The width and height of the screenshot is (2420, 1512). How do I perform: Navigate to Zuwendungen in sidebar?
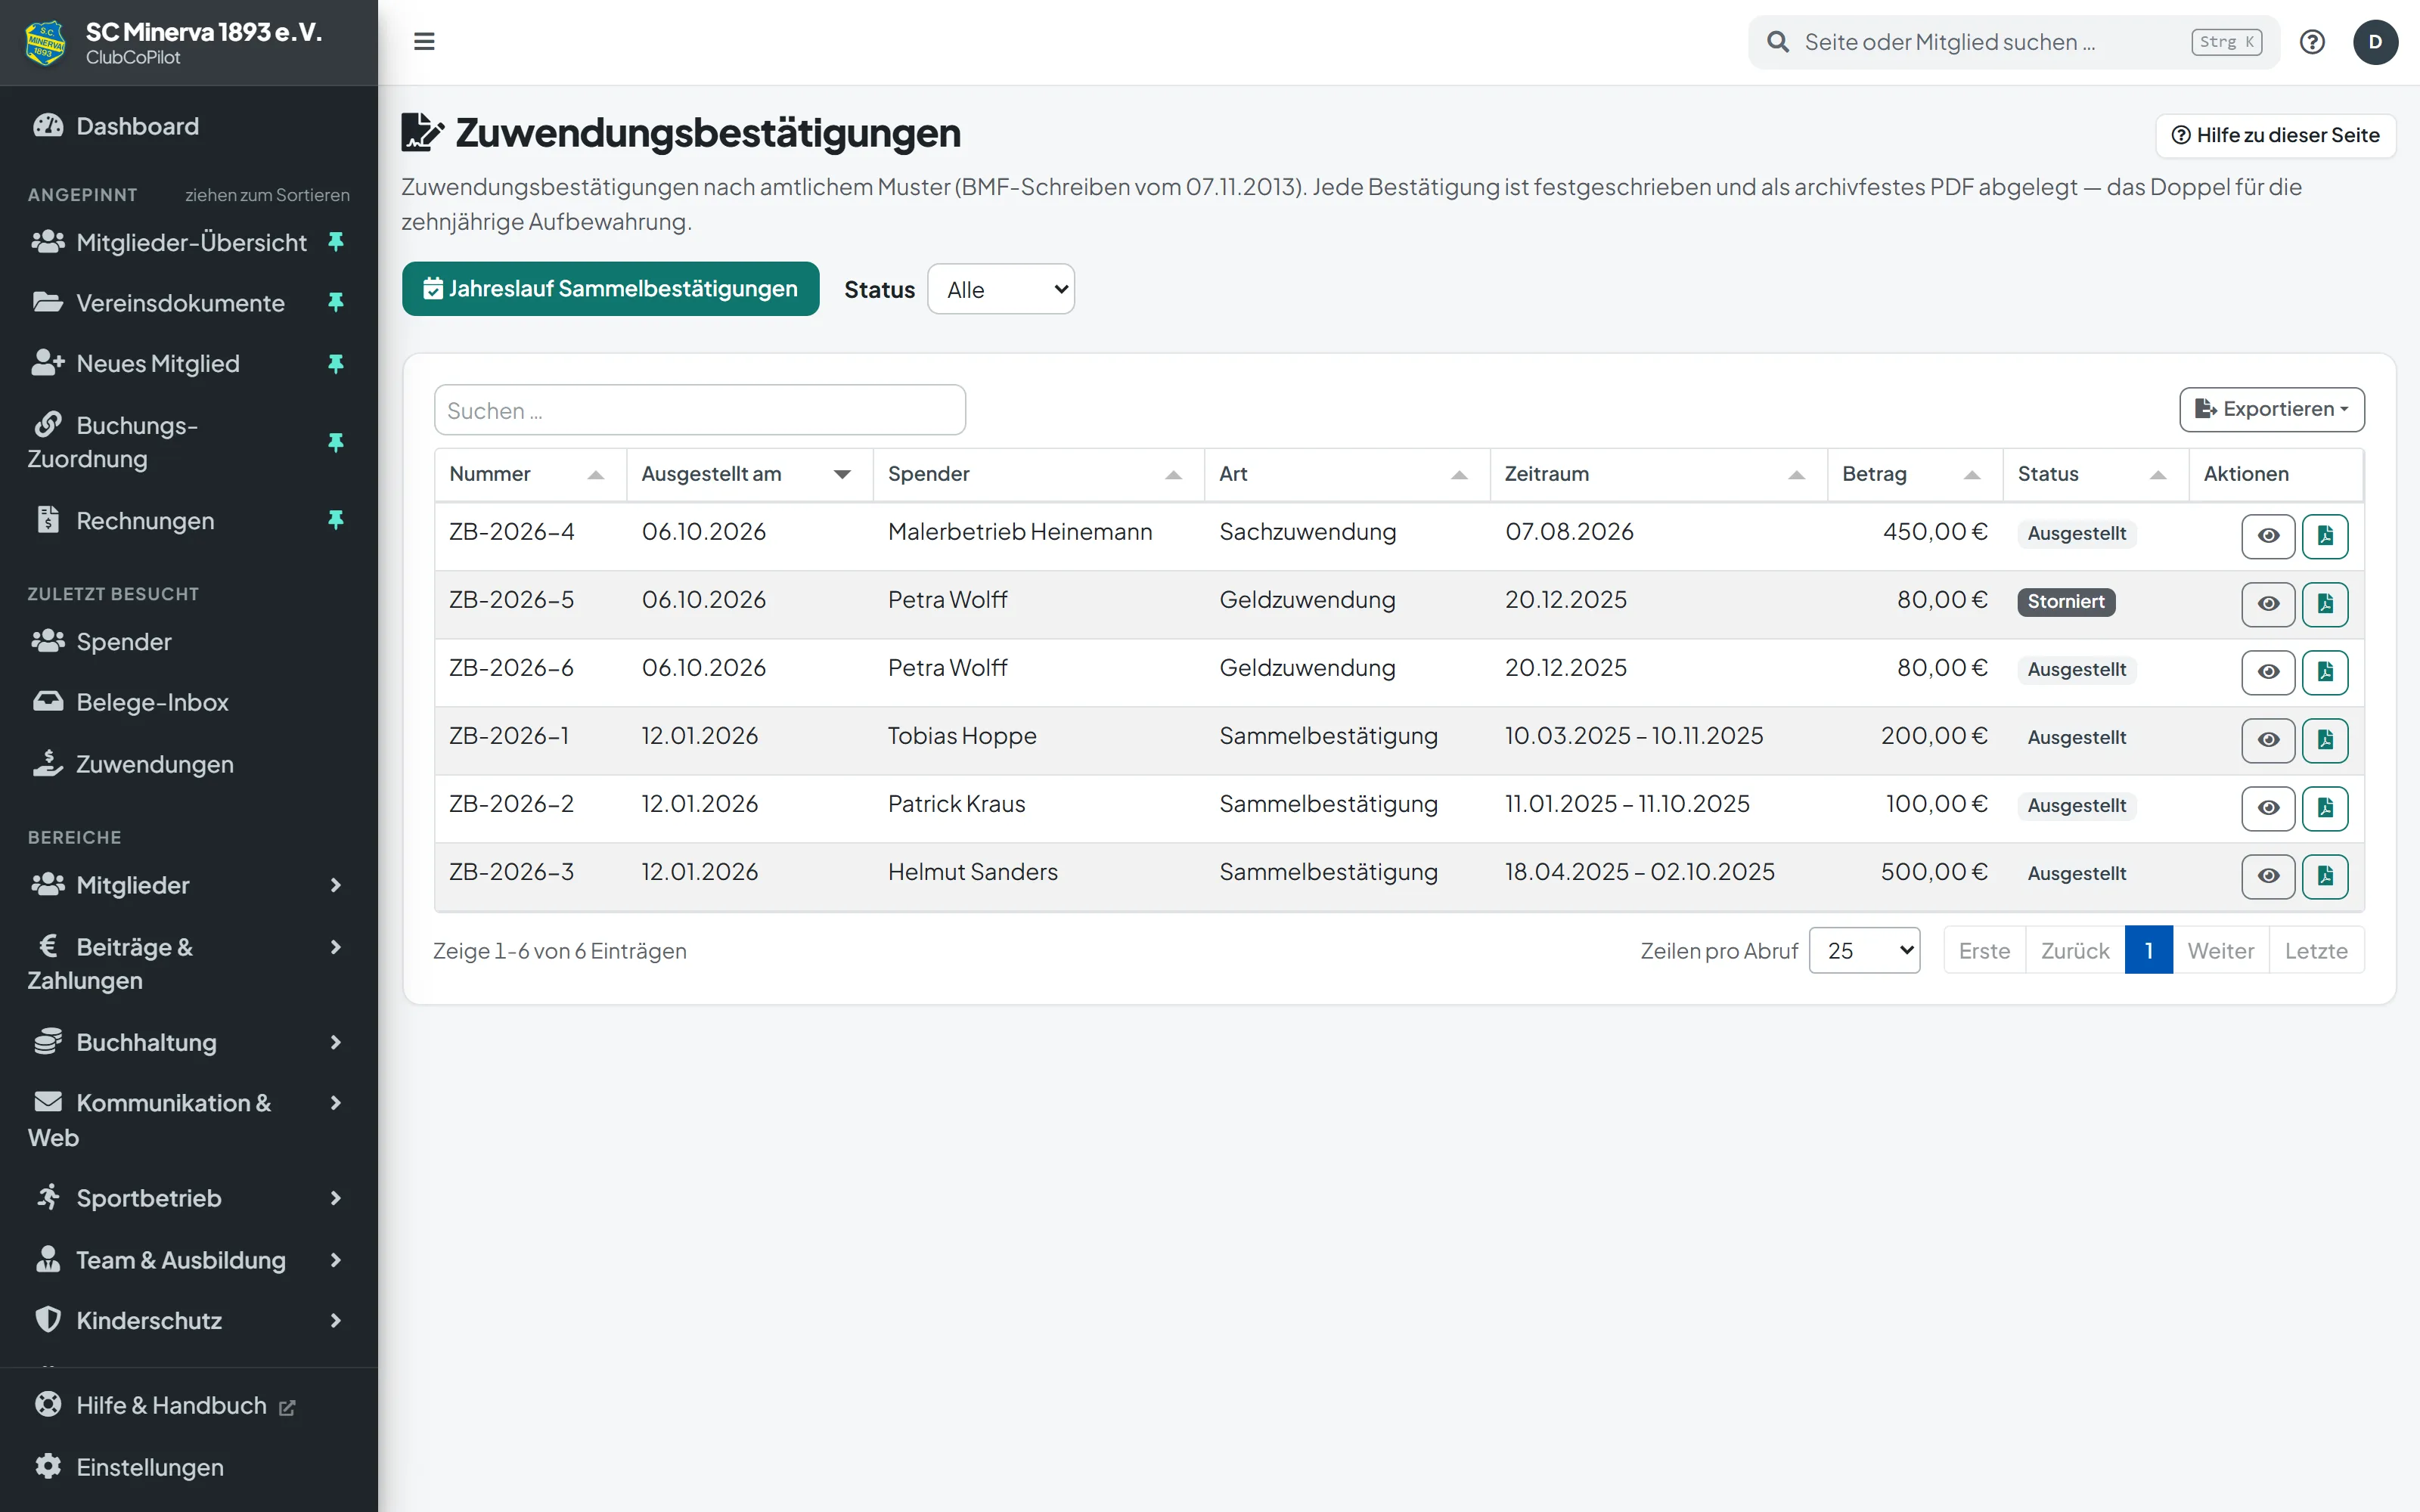[x=189, y=764]
